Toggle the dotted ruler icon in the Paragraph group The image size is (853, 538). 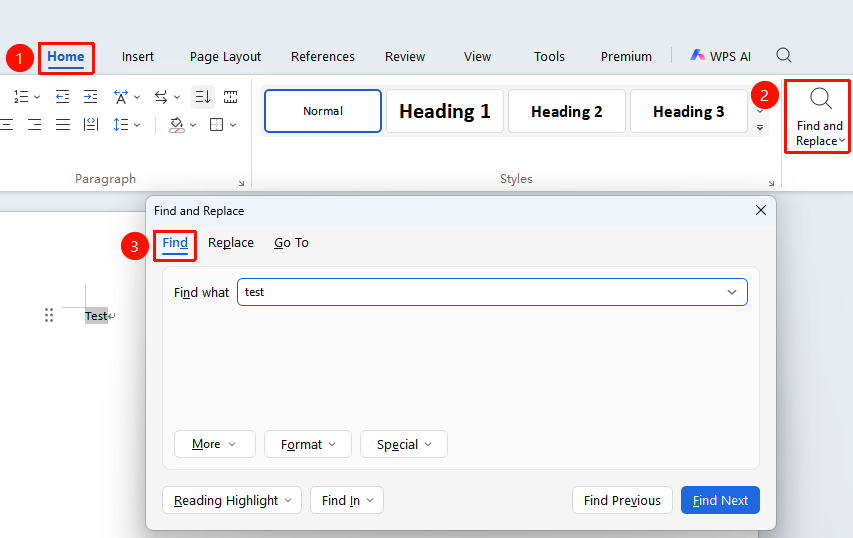point(231,97)
